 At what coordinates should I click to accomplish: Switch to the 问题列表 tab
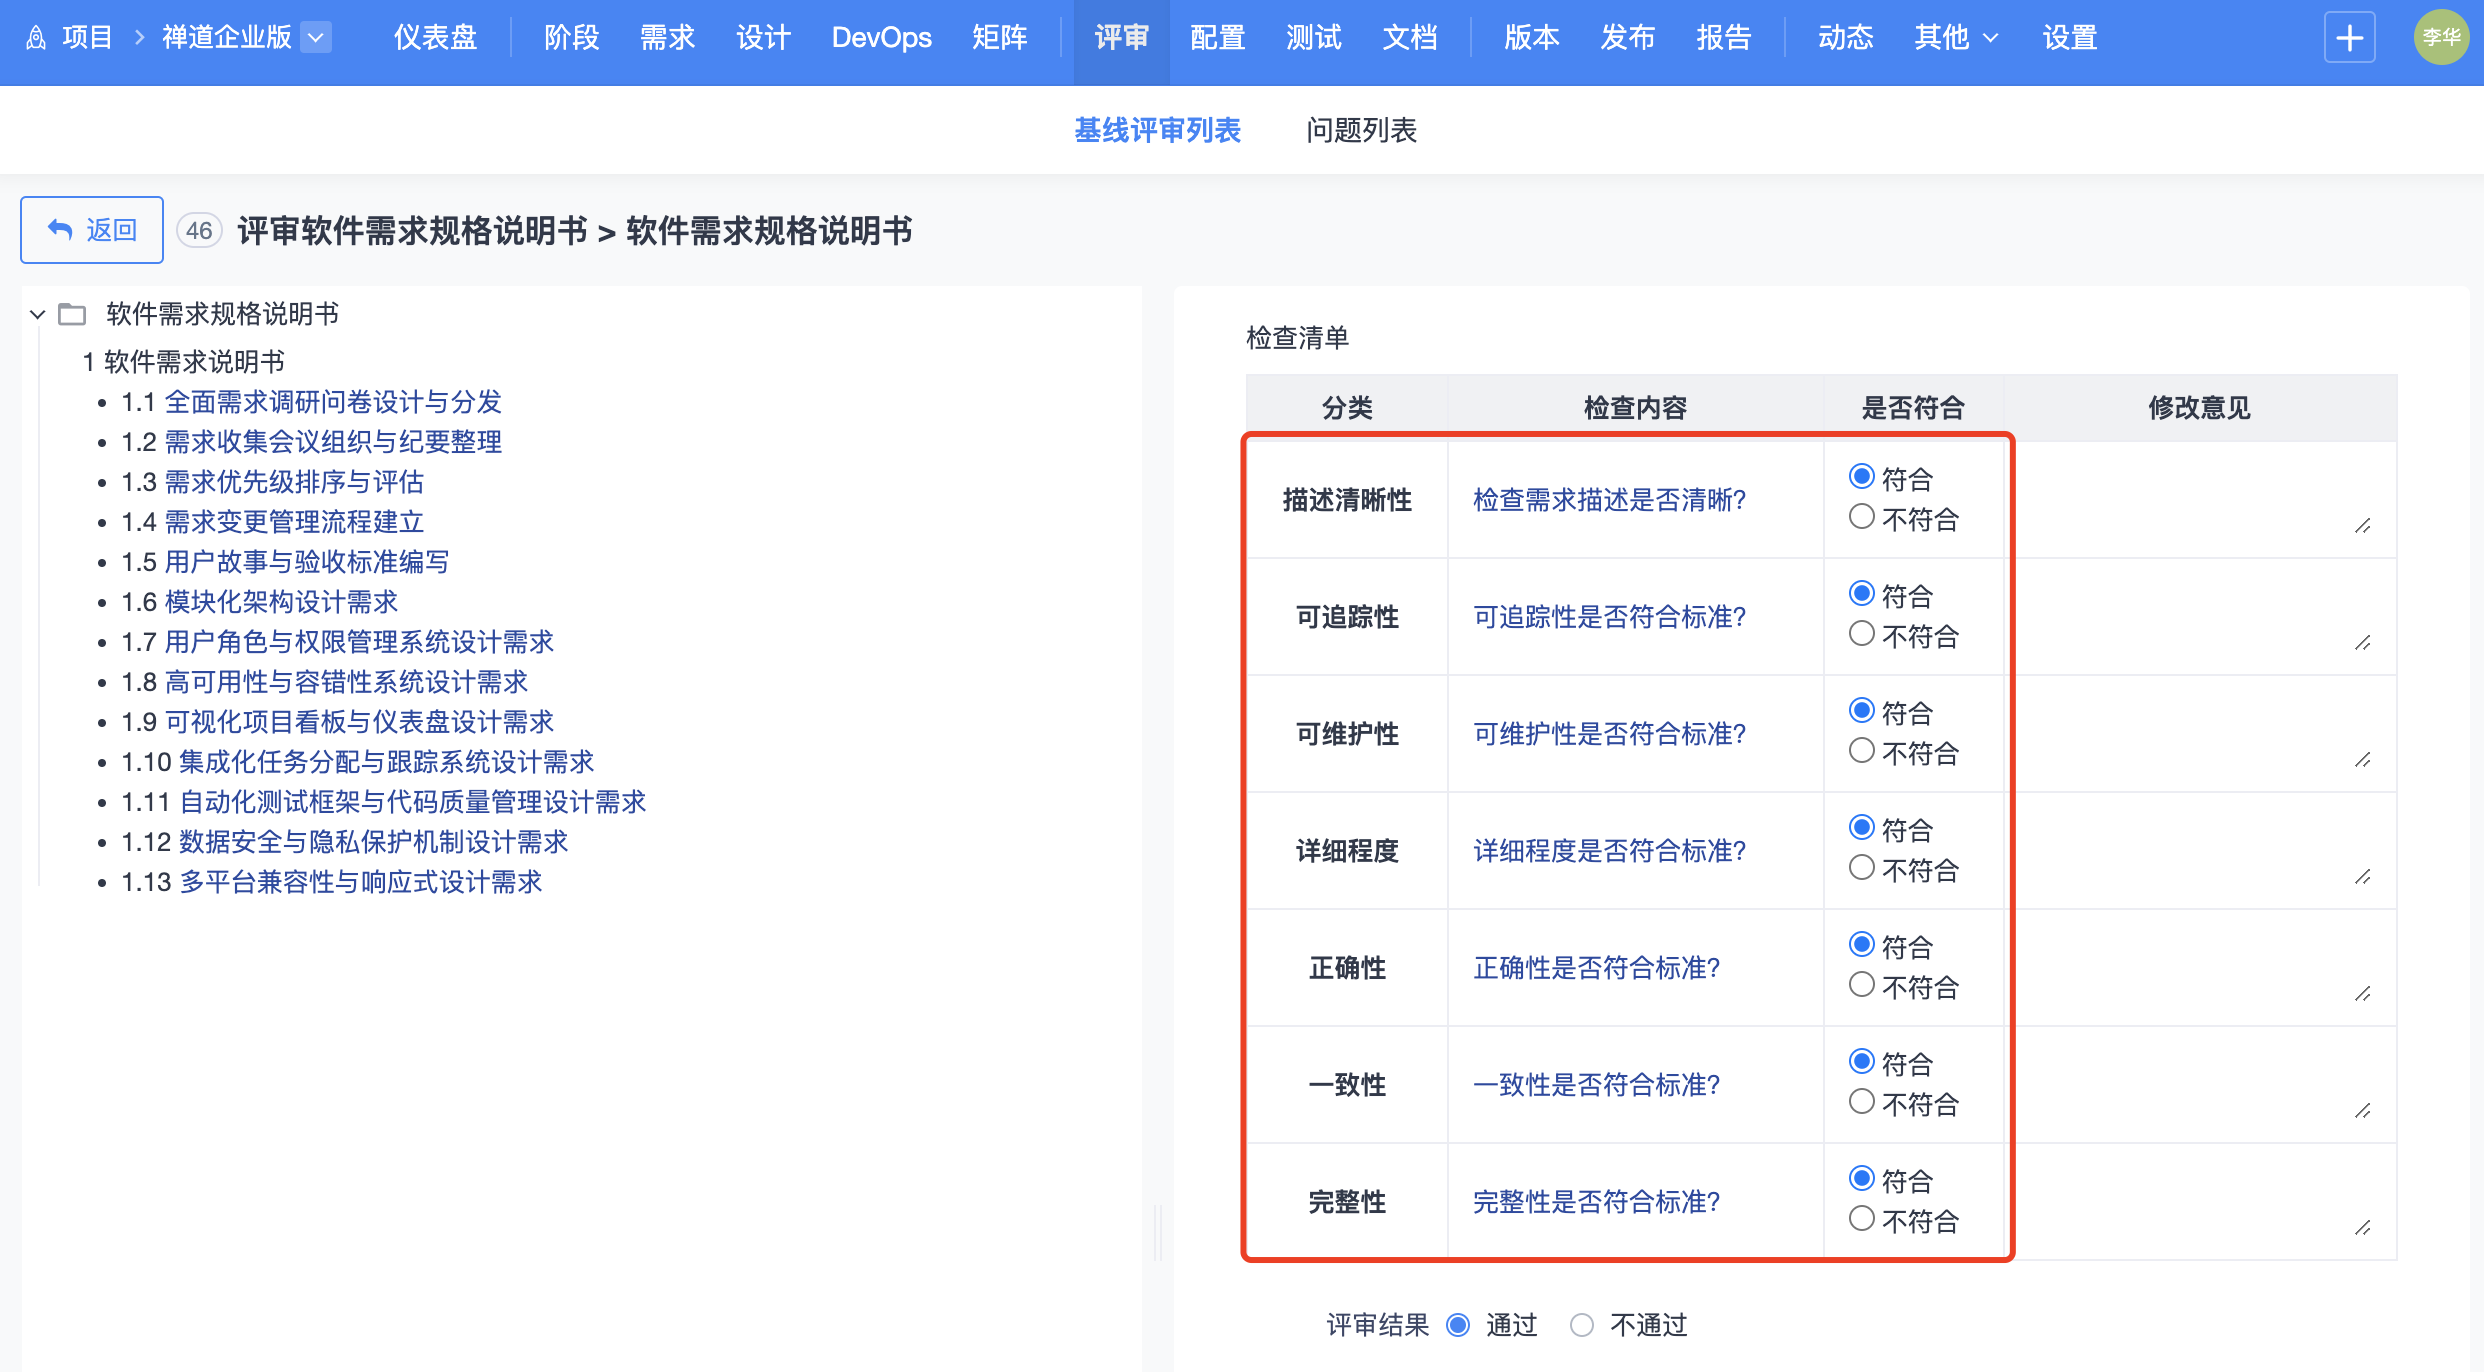[1361, 130]
